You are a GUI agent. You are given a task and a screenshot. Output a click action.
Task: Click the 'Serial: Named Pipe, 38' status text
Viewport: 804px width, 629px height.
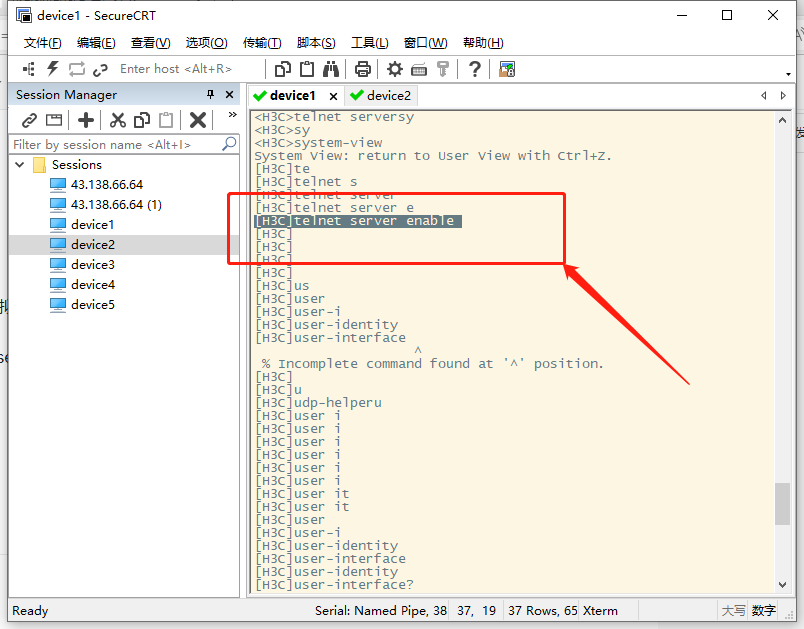[380, 611]
